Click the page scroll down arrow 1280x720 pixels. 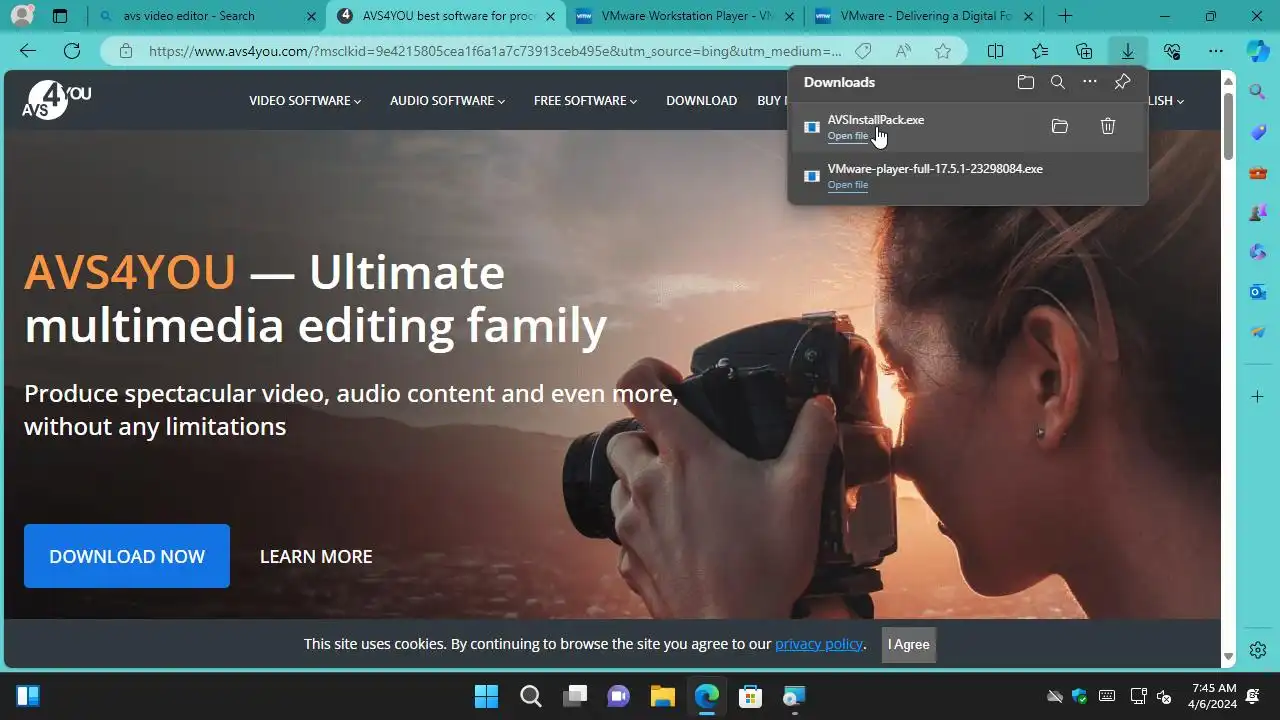tap(1229, 658)
